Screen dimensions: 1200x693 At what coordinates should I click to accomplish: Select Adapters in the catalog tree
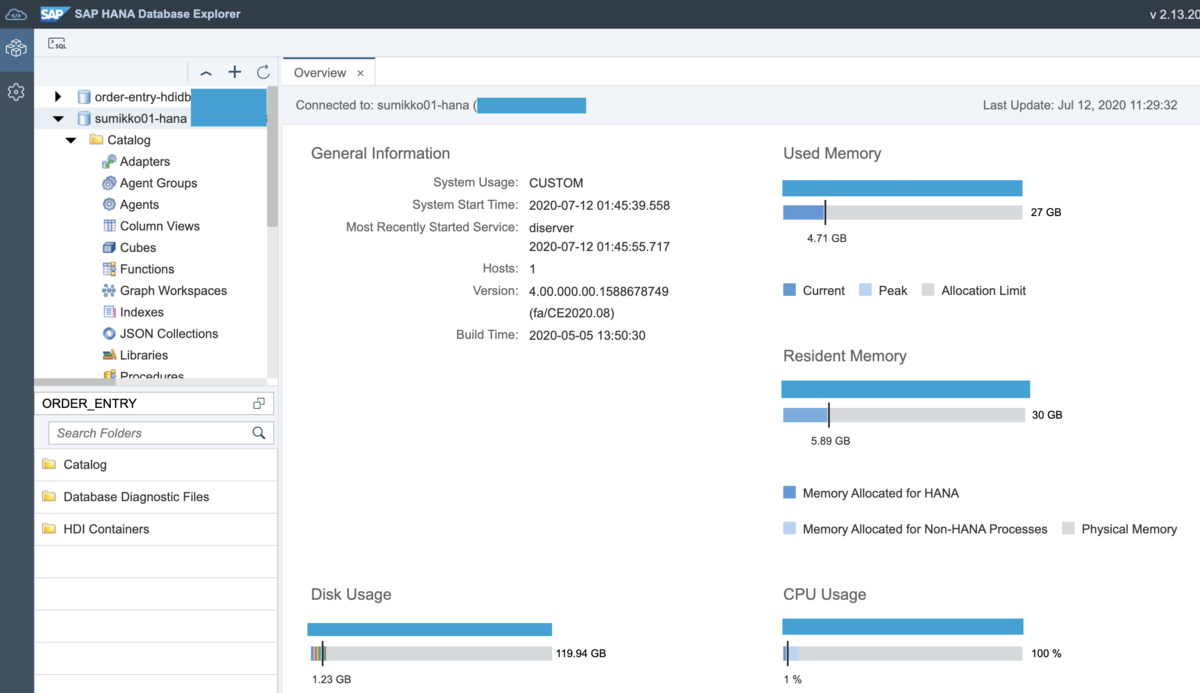[145, 161]
